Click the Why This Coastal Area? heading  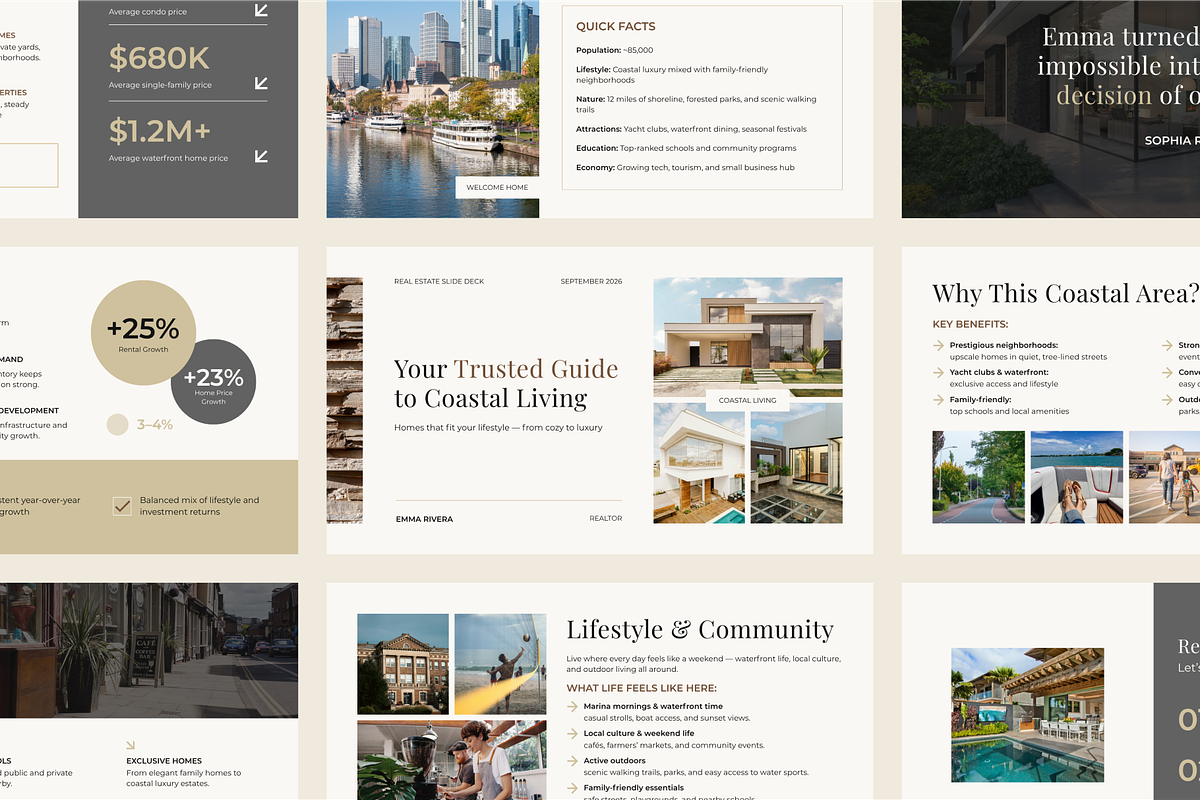pos(1065,294)
